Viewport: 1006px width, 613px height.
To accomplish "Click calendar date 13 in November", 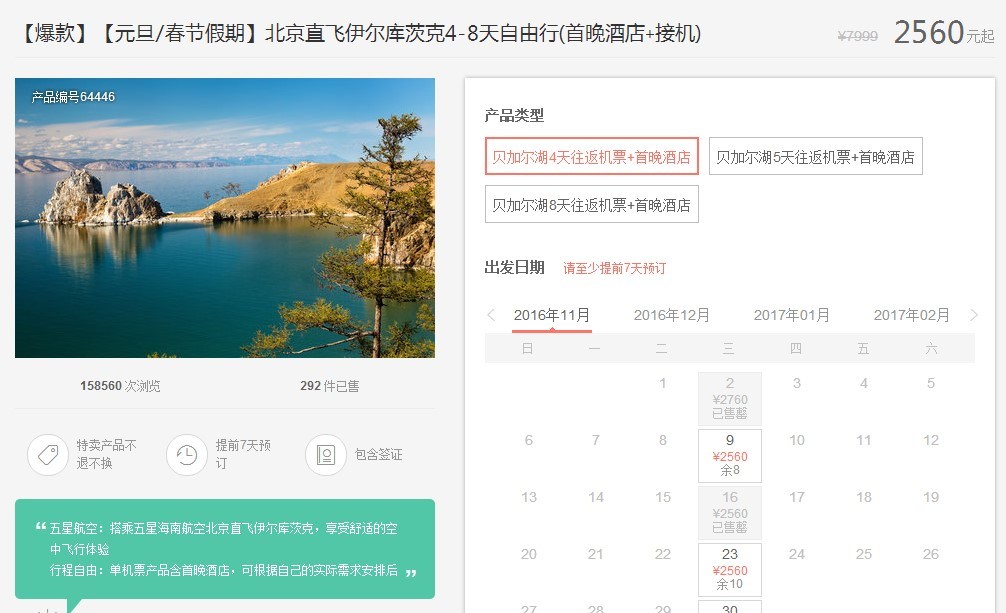I will coord(529,497).
